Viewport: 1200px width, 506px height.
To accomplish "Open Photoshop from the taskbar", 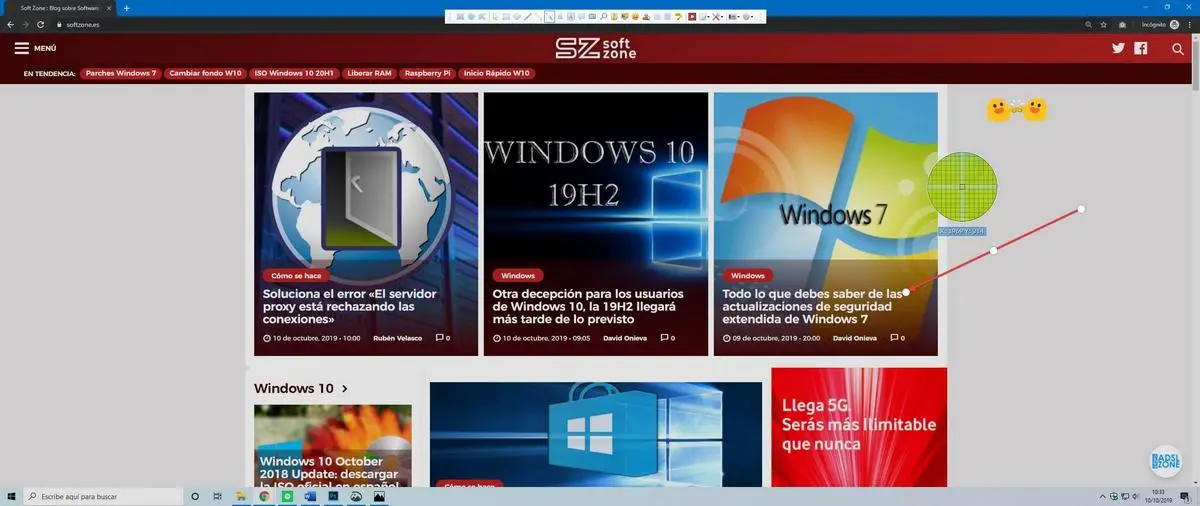I will pyautogui.click(x=333, y=496).
